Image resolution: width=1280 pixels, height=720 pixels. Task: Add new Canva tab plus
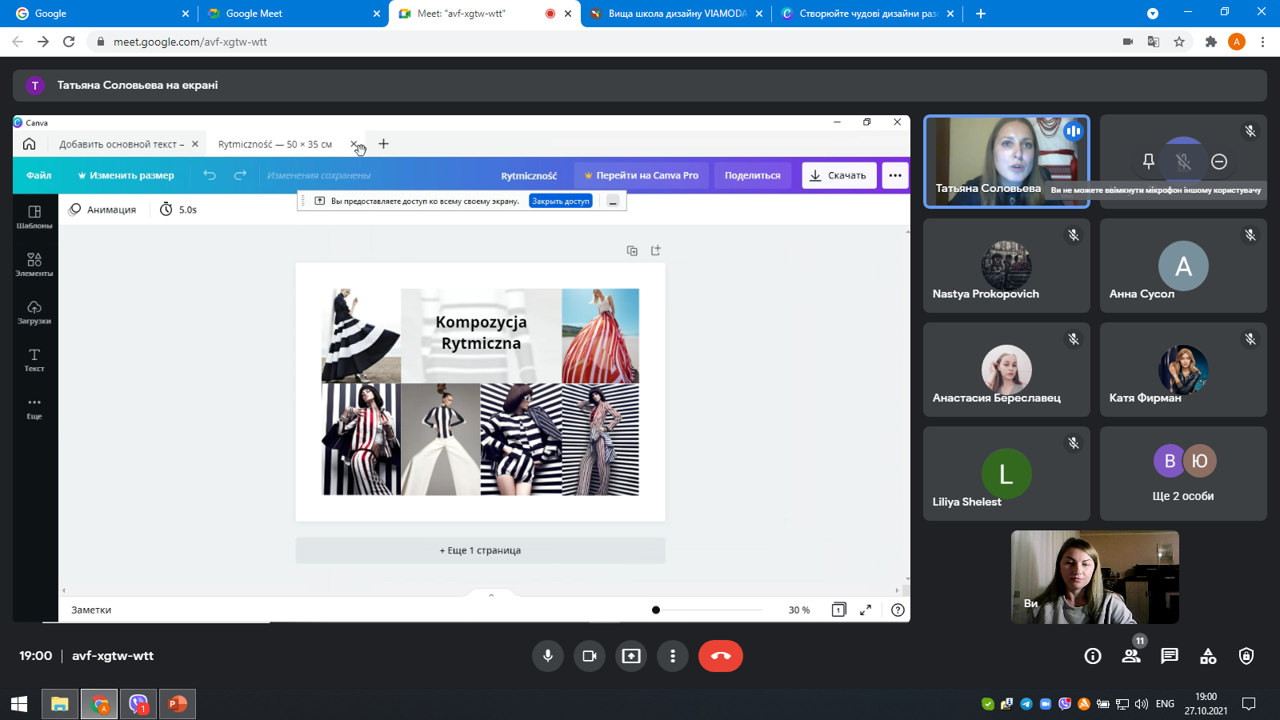click(x=383, y=144)
